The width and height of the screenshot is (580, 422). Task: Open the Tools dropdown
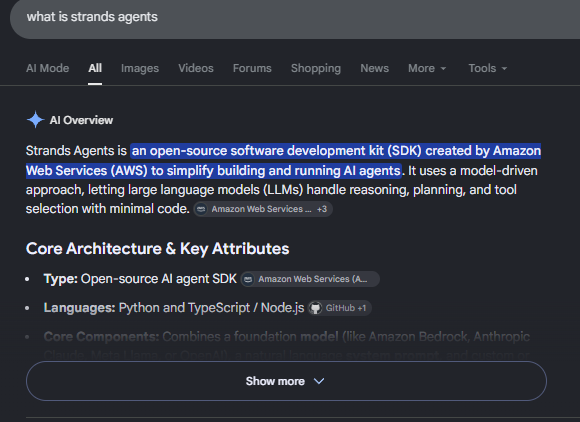point(488,68)
